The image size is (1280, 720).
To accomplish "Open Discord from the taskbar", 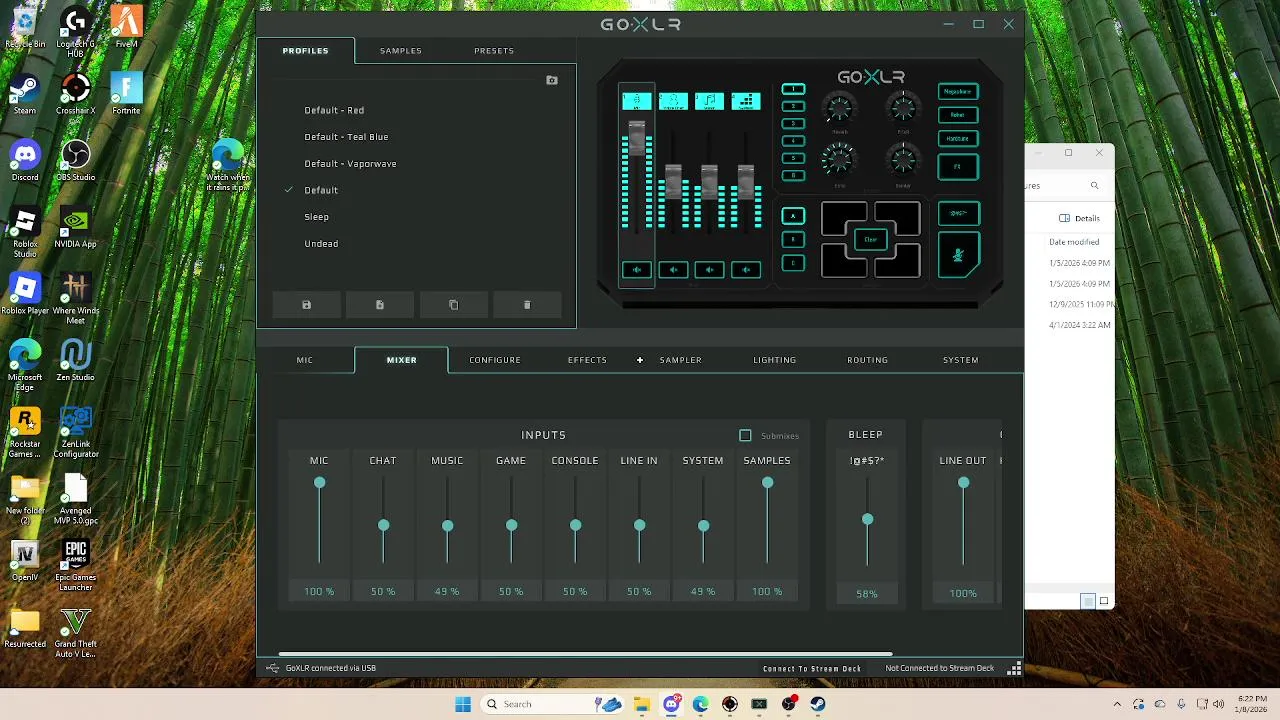I will 671,704.
